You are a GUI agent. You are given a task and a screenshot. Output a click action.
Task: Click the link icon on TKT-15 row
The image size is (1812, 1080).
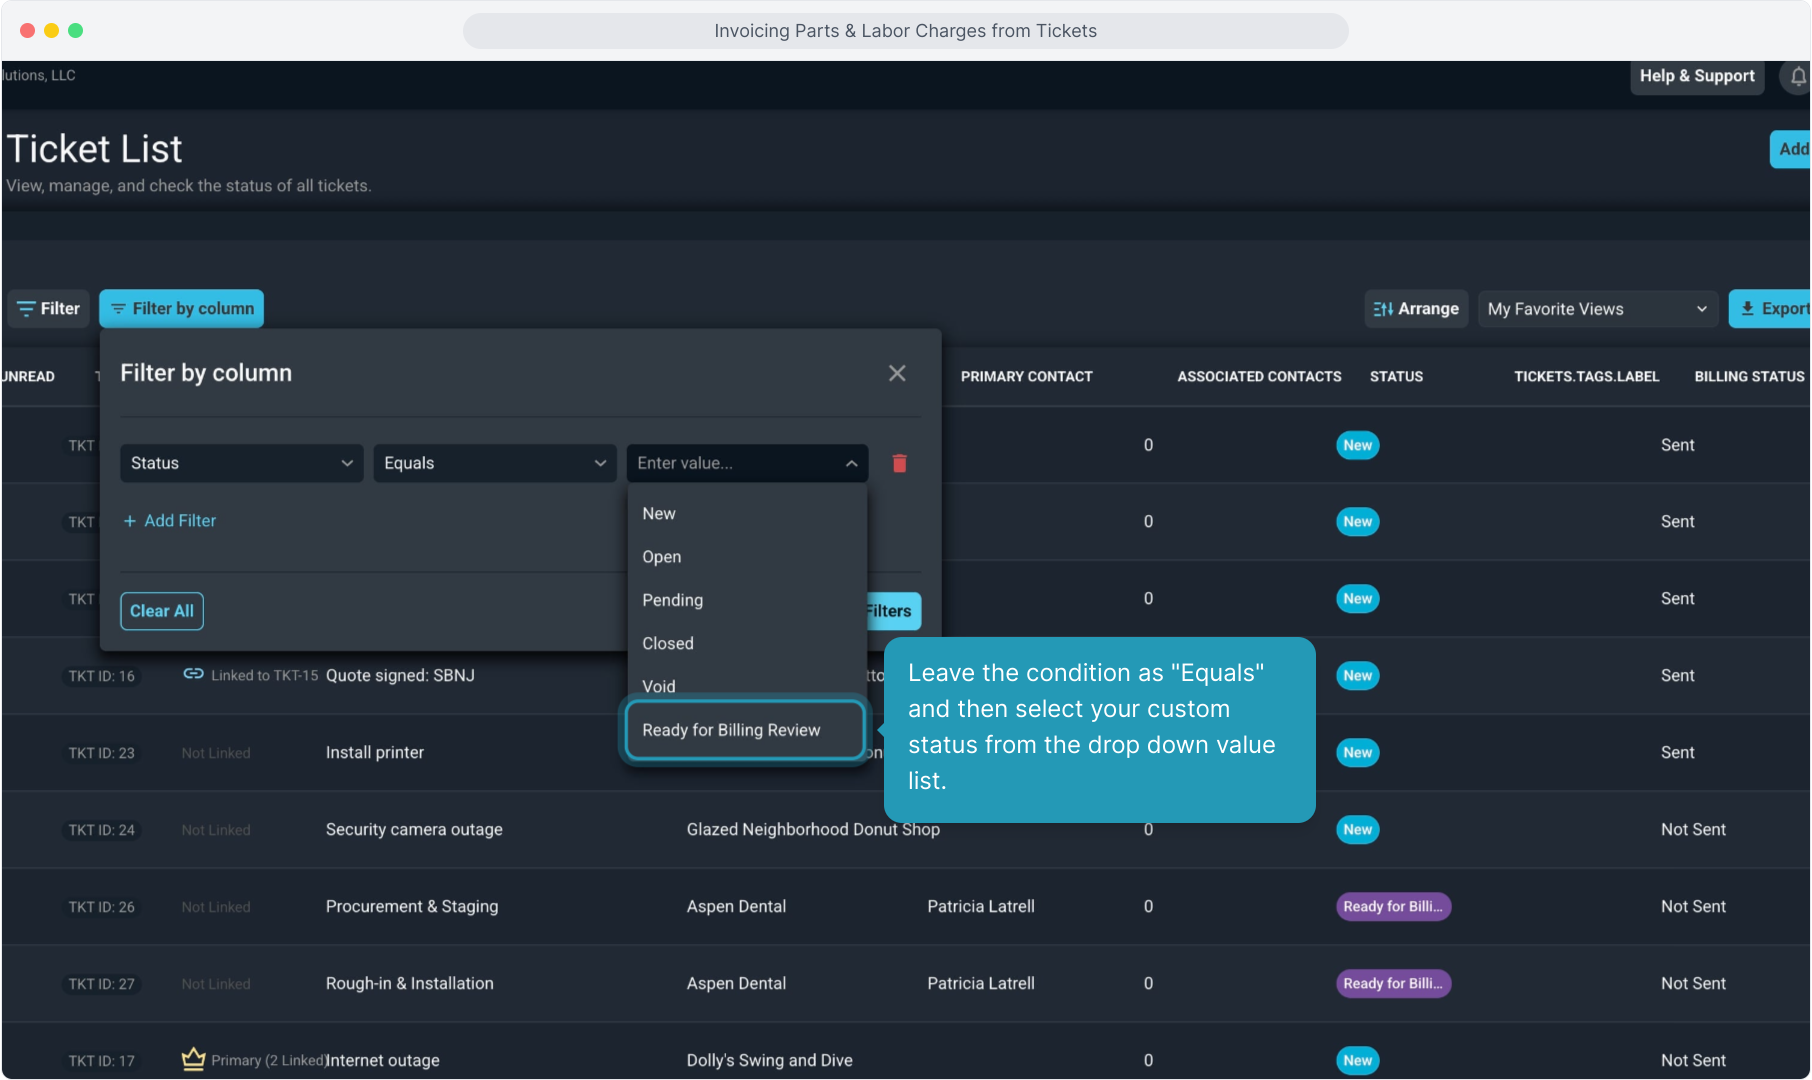pos(193,674)
